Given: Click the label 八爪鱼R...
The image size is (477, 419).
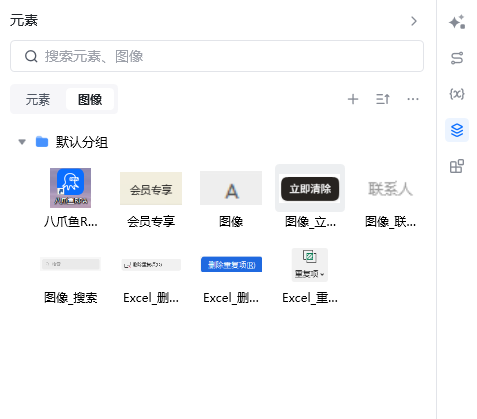Looking at the screenshot, I should pos(71,221).
